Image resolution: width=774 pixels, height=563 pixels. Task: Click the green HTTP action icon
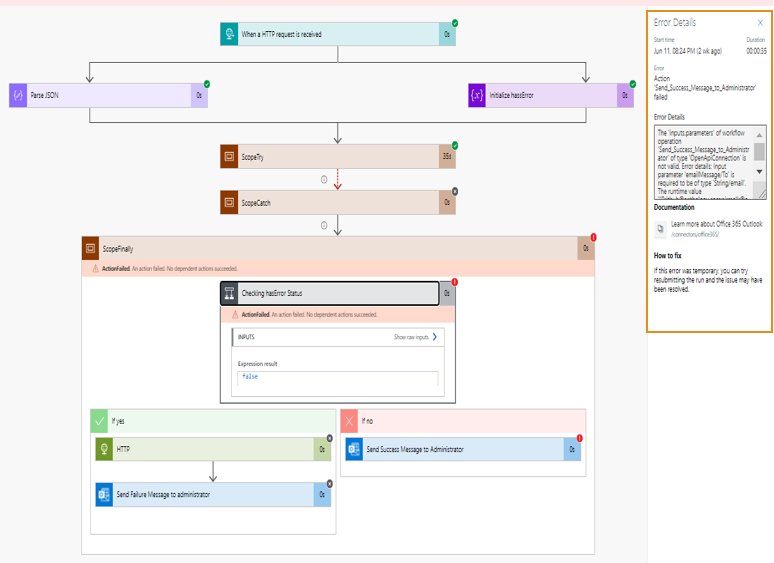(x=104, y=450)
